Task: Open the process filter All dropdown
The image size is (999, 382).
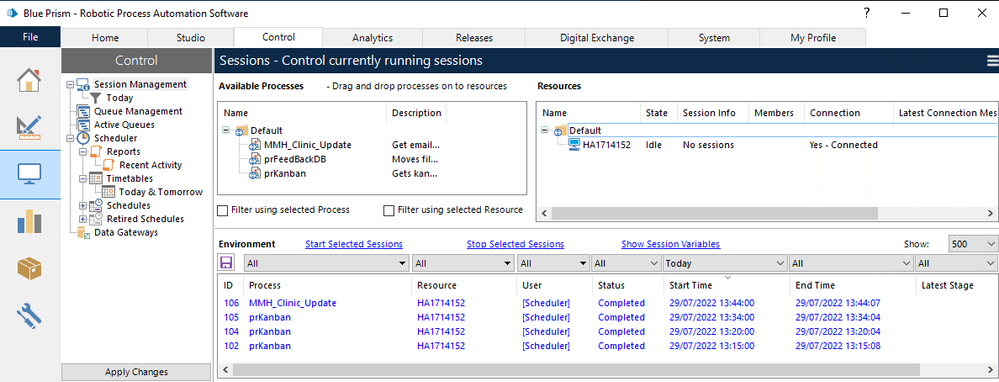Action: coord(326,263)
